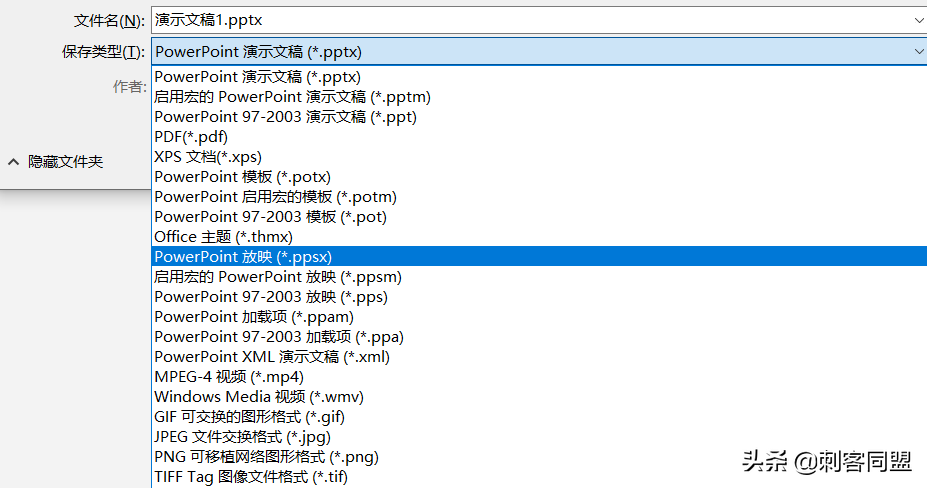Choose the PDF(*.pdf) format

coord(539,137)
